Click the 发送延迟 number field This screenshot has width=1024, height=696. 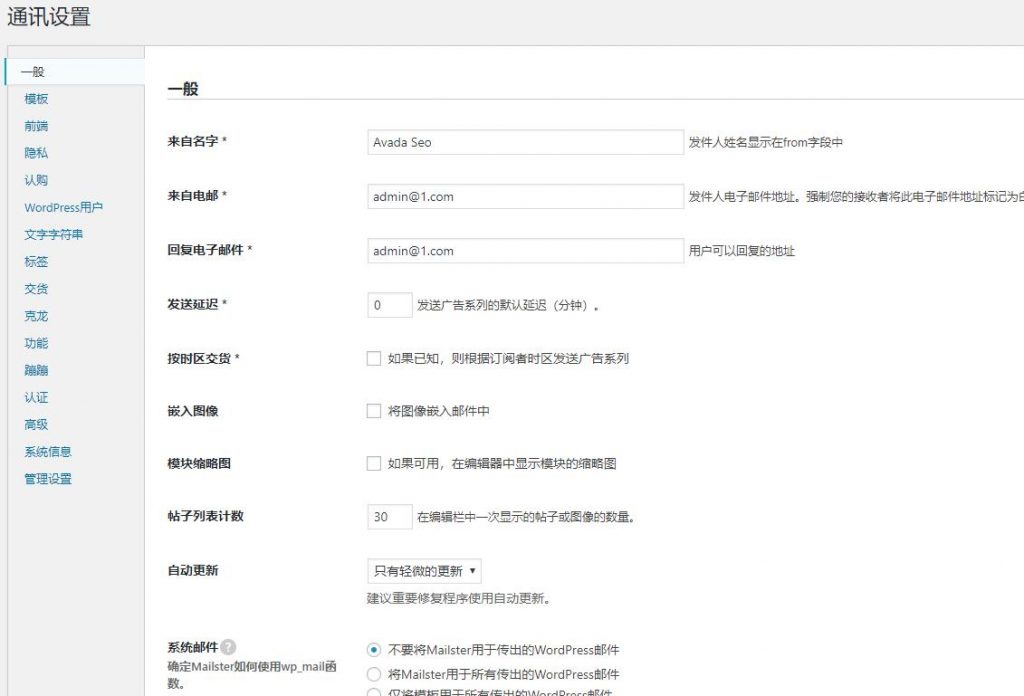click(390, 305)
